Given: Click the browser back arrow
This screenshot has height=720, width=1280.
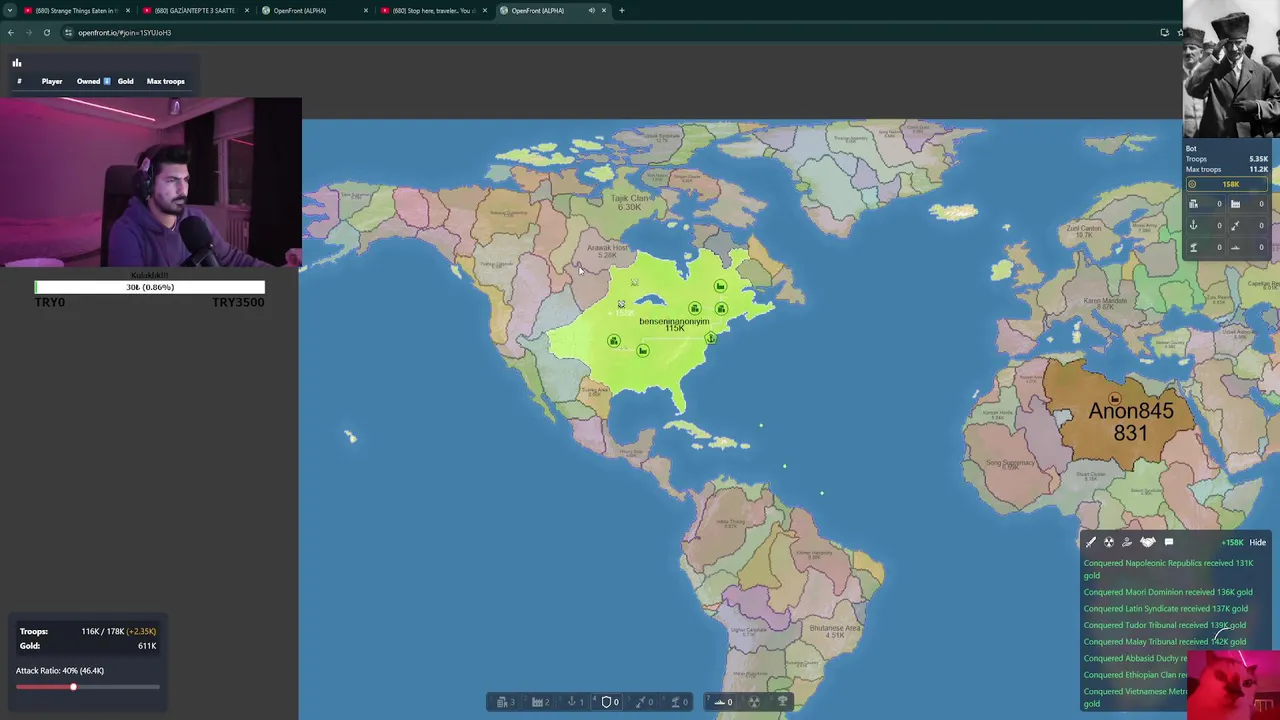Looking at the screenshot, I should point(11,33).
